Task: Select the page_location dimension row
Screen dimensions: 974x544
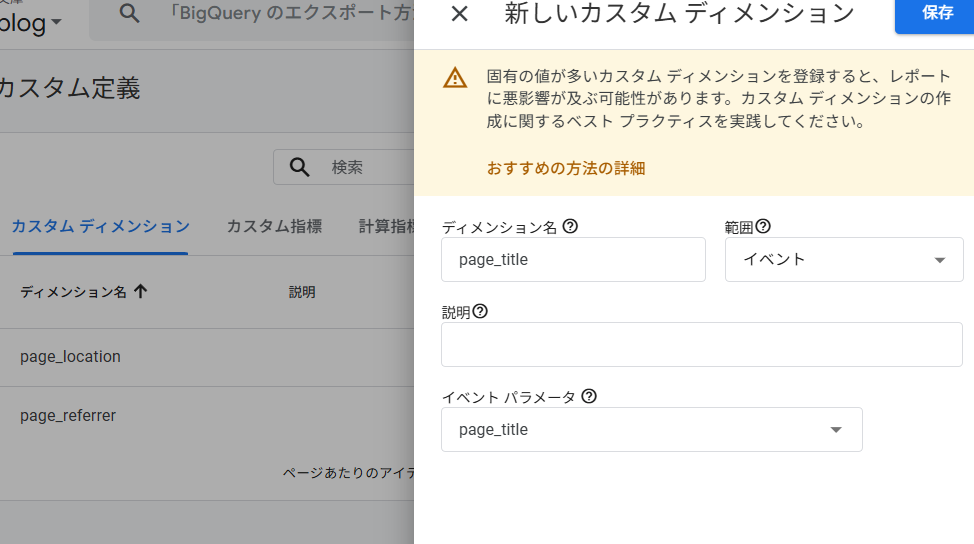Action: (x=70, y=357)
